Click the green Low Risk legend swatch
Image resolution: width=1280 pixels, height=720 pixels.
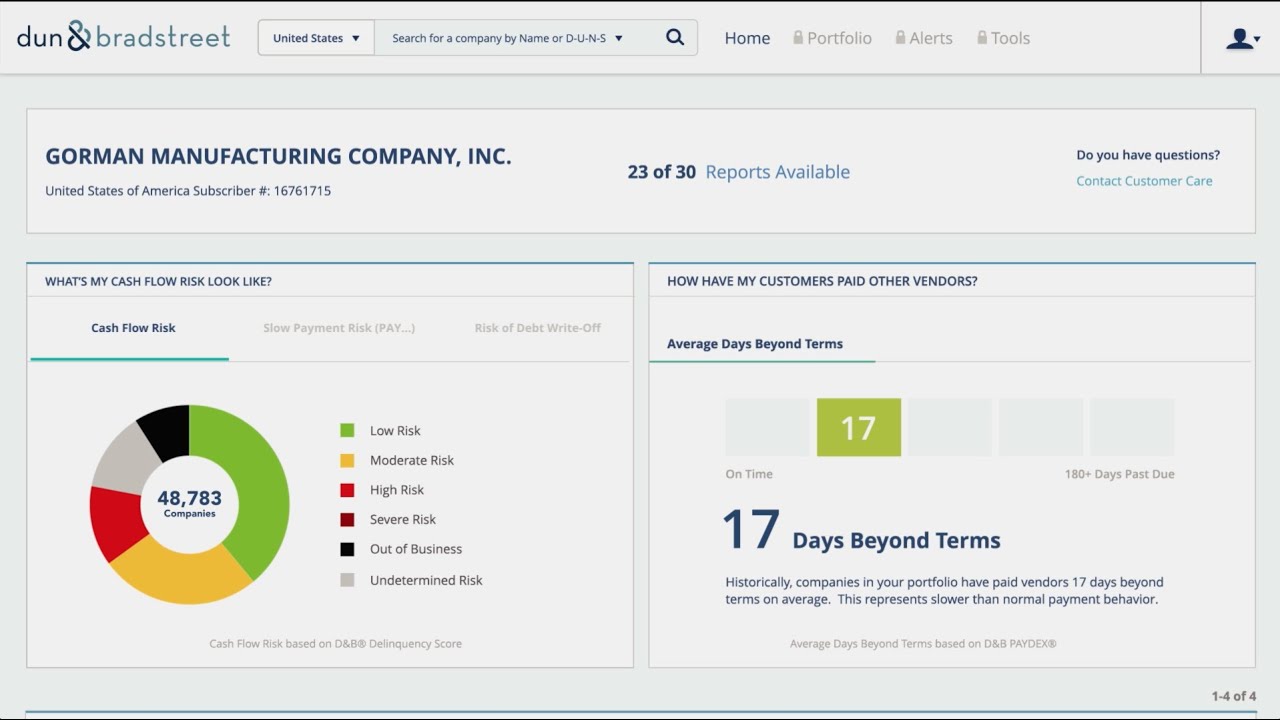[347, 431]
